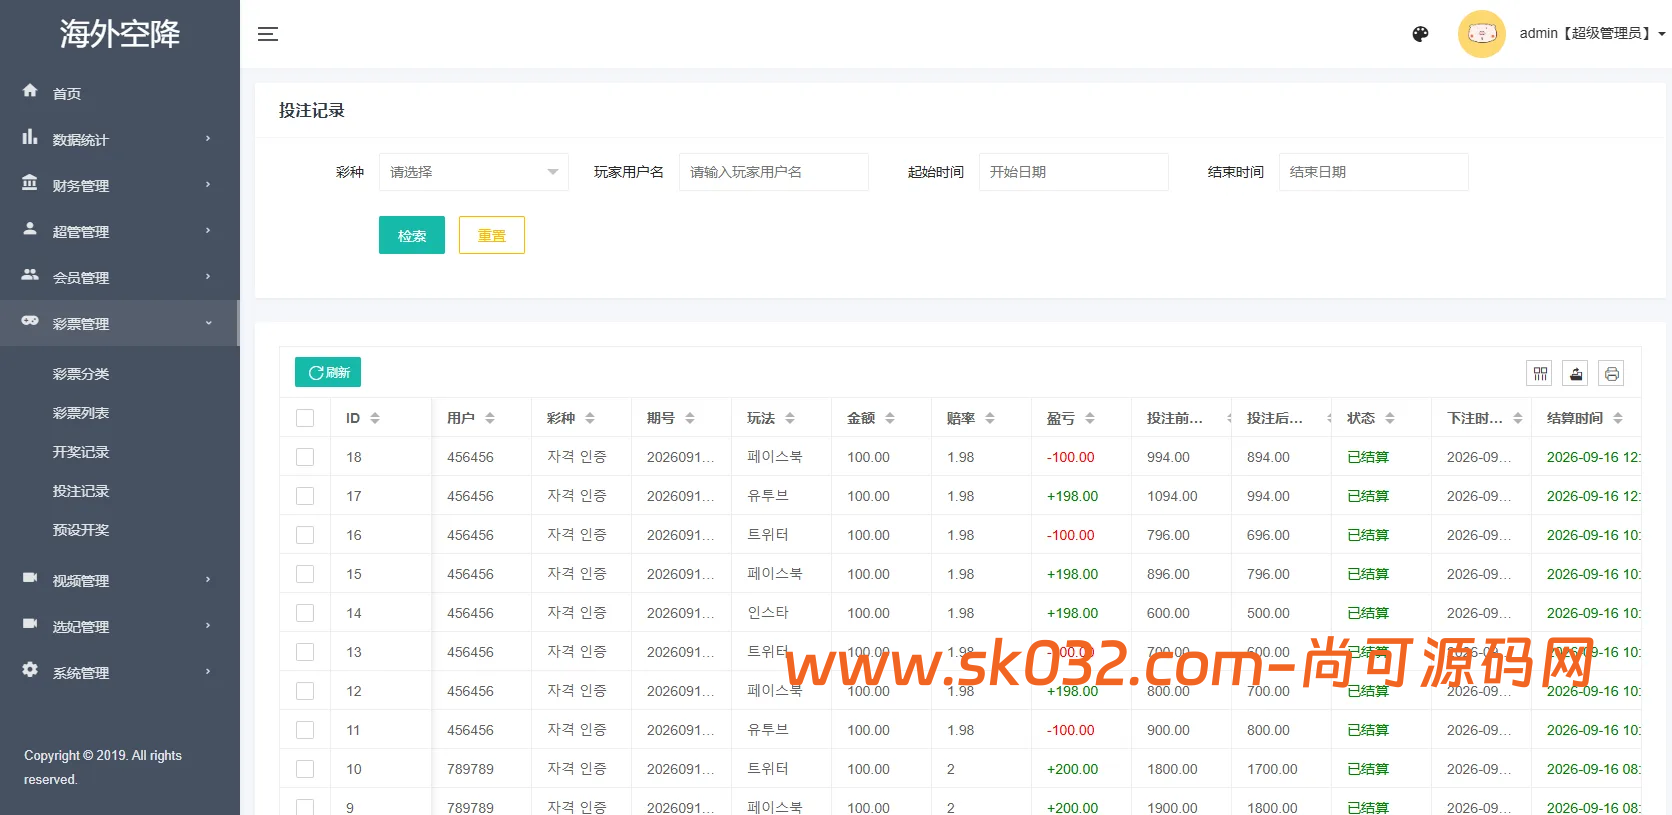Select the checkbox for ID 15
The image size is (1672, 815).
pyautogui.click(x=305, y=574)
